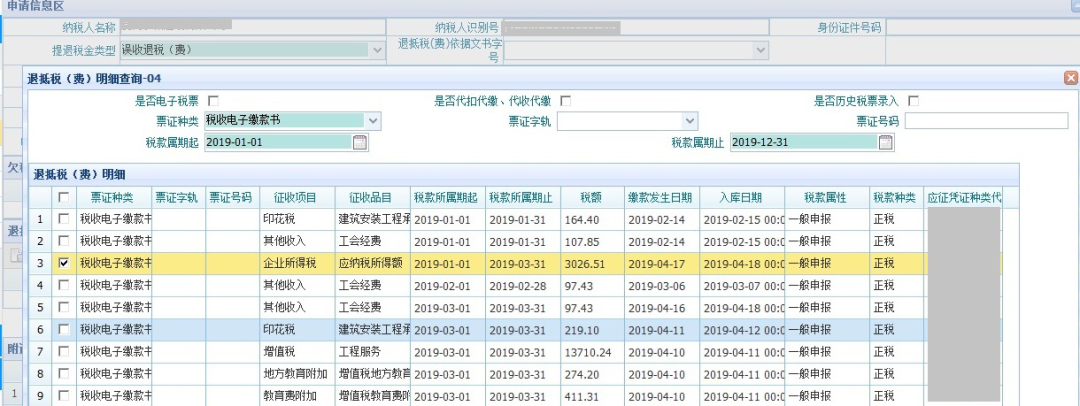Sort by 税款属性 column header
1080x406 pixels.
click(827, 198)
